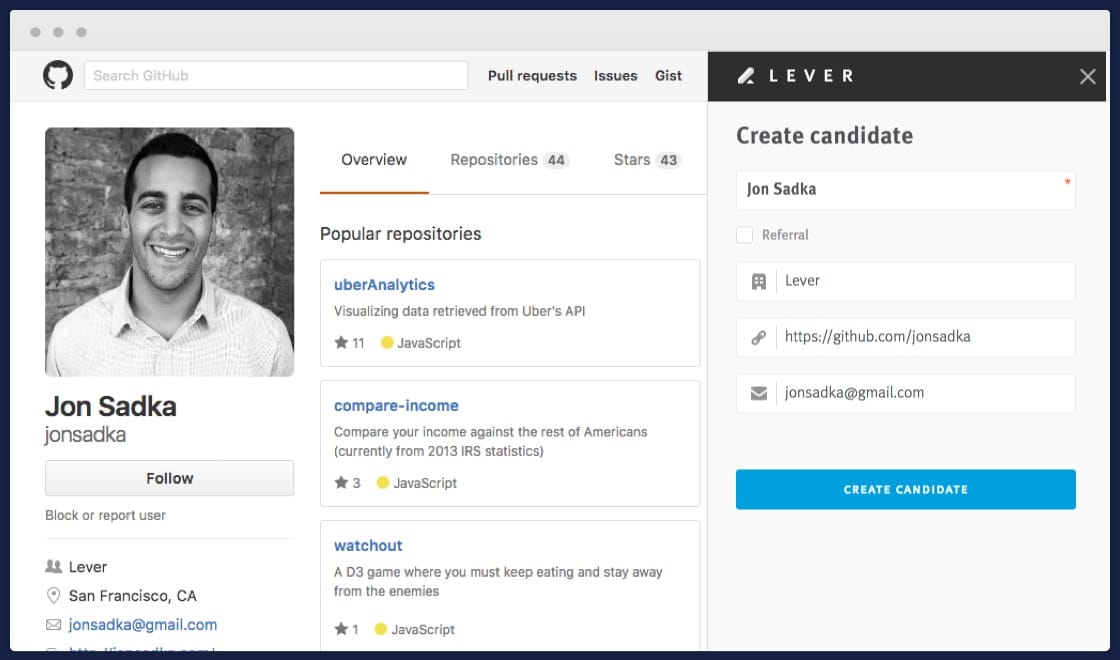Open Pull requests in the GitHub header
This screenshot has width=1120, height=660.
click(532, 76)
